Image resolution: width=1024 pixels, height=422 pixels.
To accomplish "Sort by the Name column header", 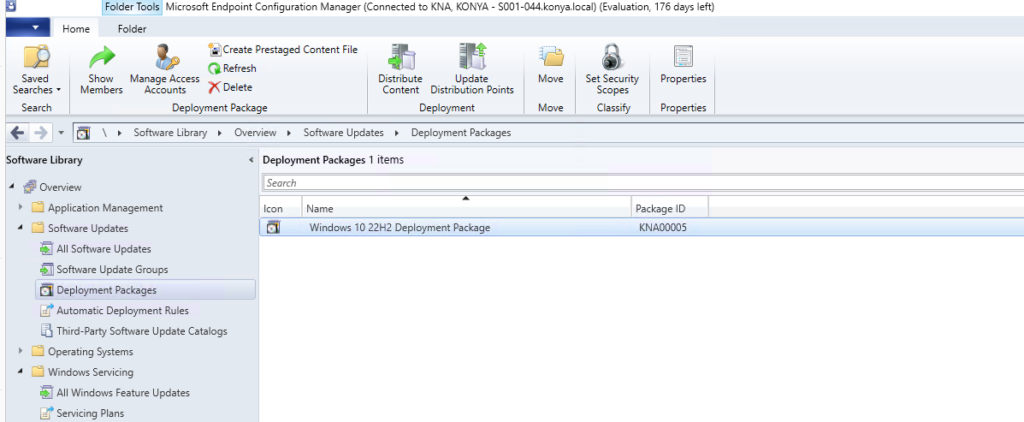I will click(x=466, y=208).
